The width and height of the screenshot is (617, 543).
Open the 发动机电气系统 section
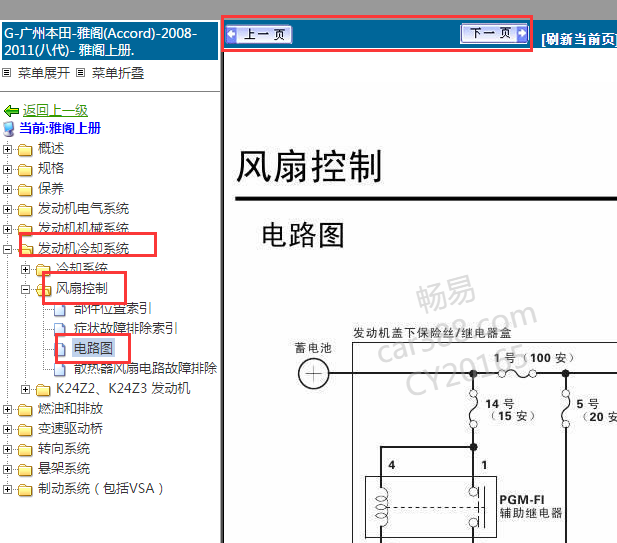[83, 209]
